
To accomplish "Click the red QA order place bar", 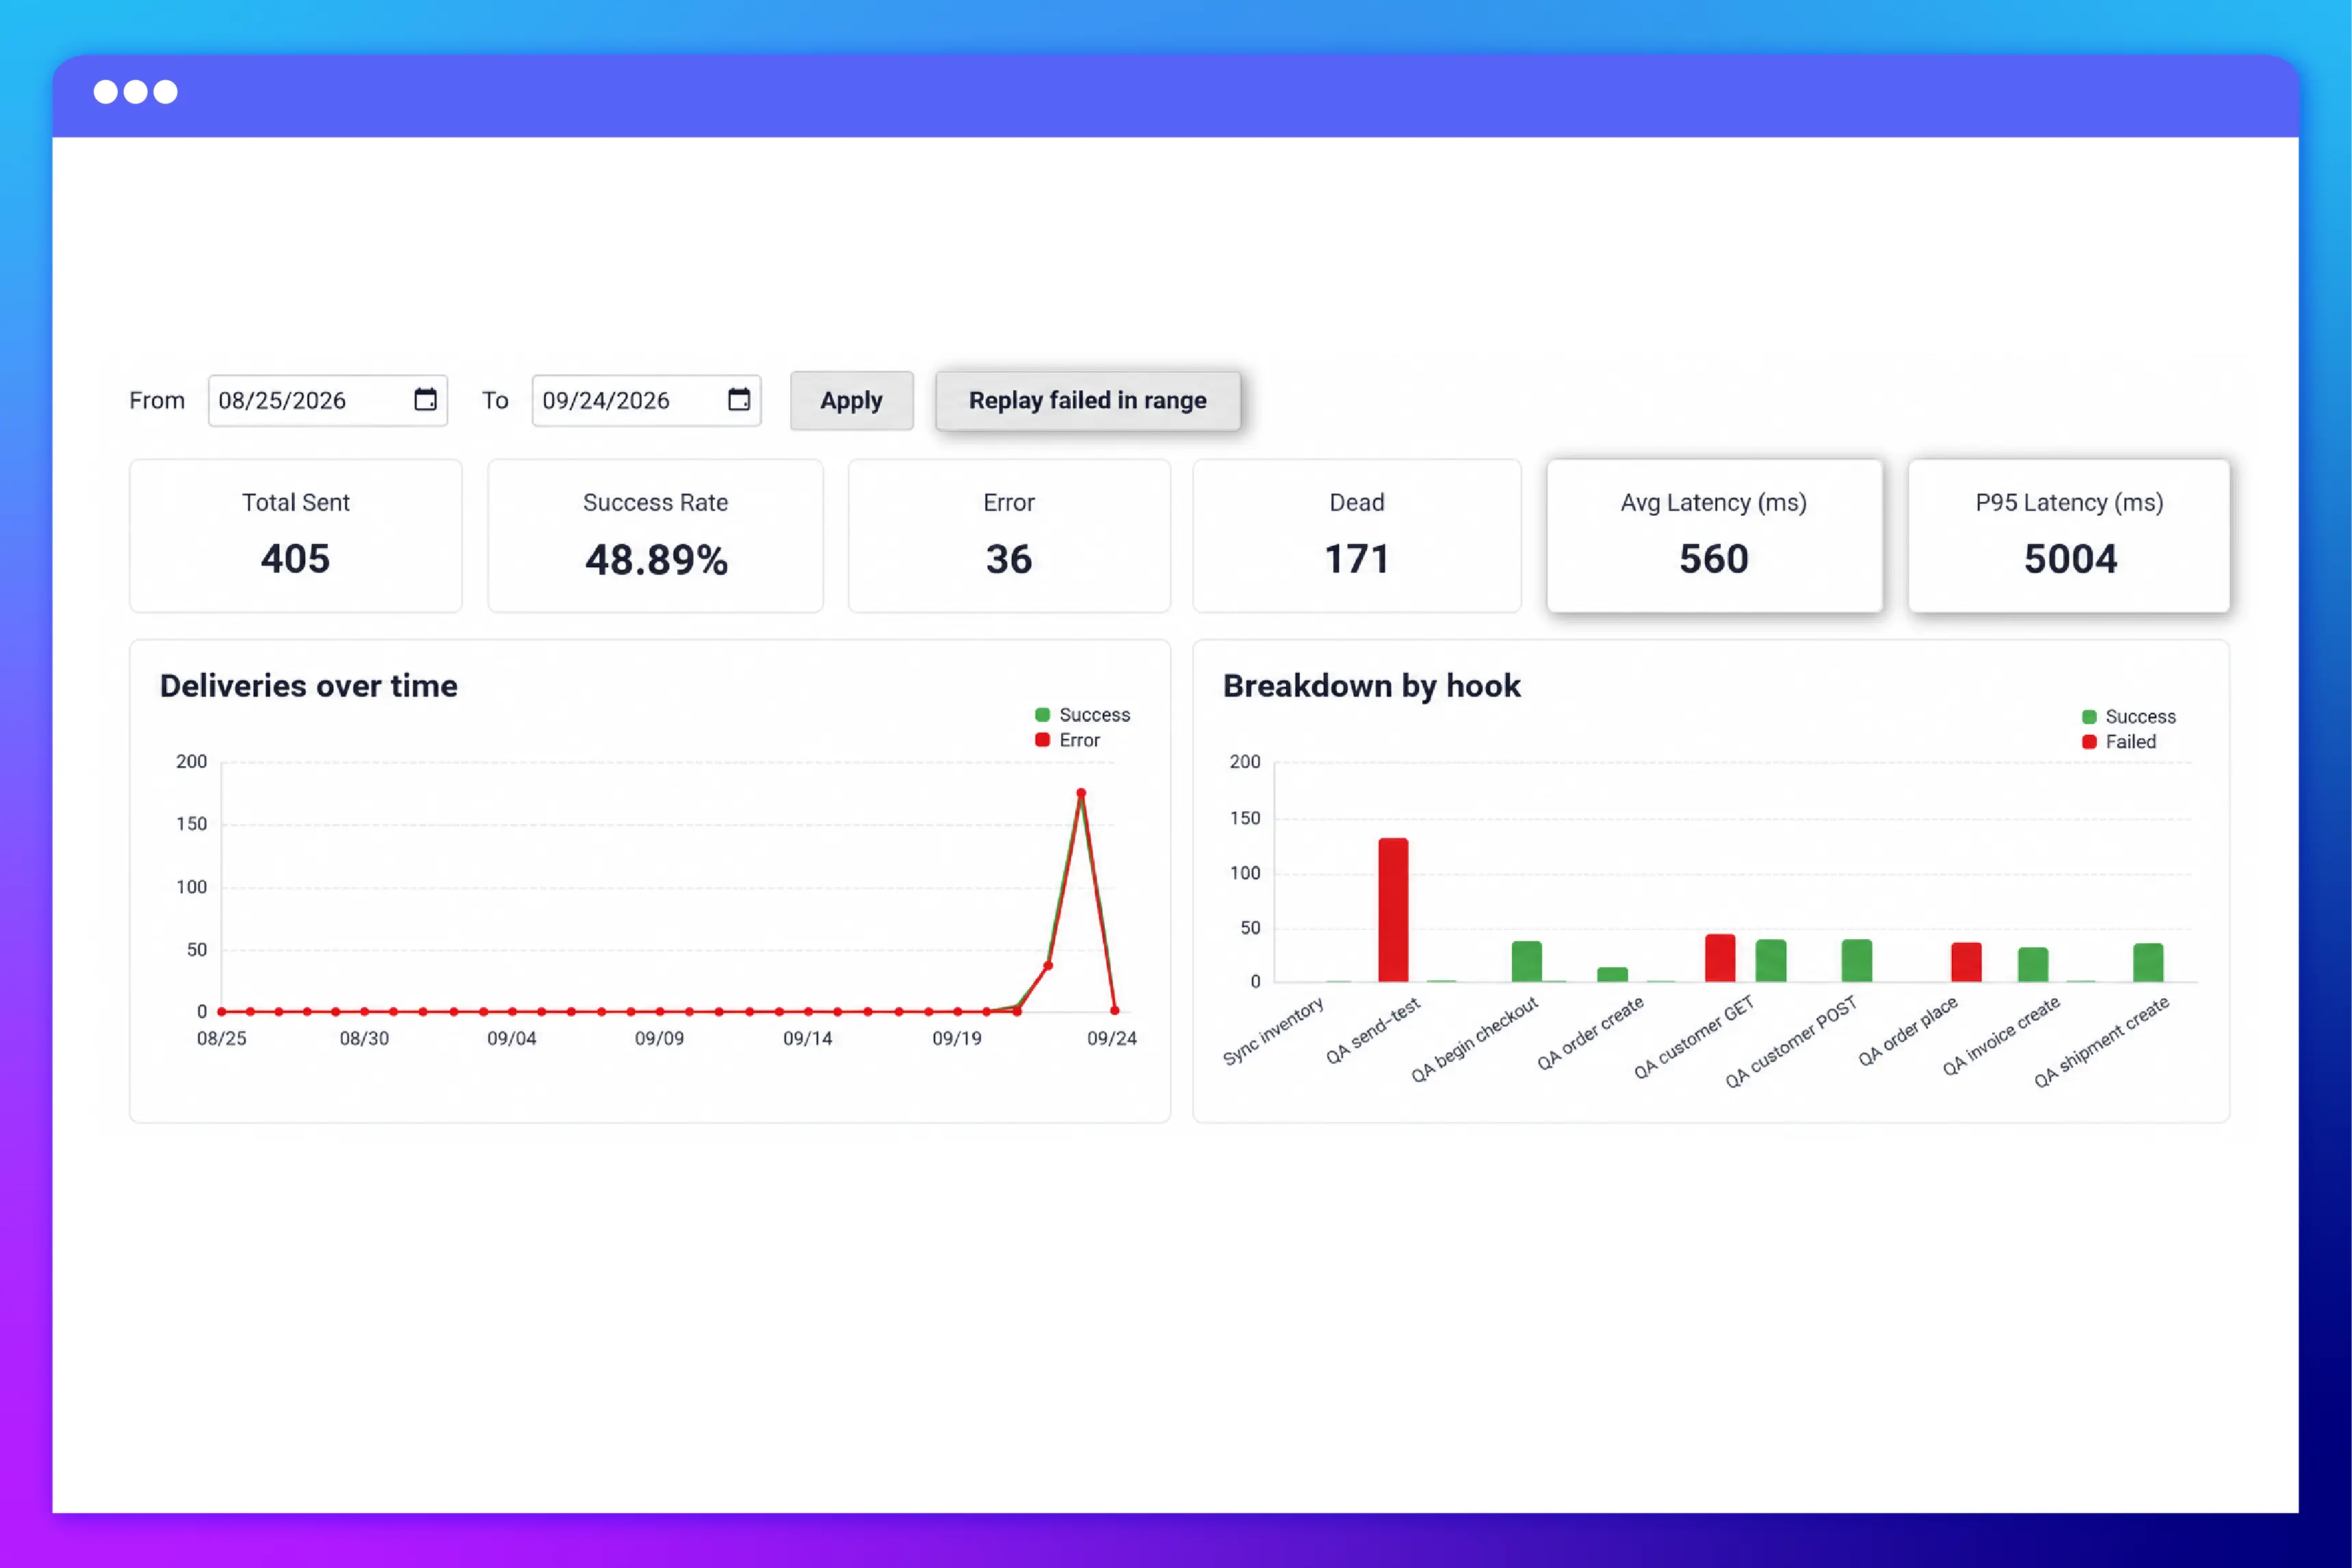I will click(1966, 962).
